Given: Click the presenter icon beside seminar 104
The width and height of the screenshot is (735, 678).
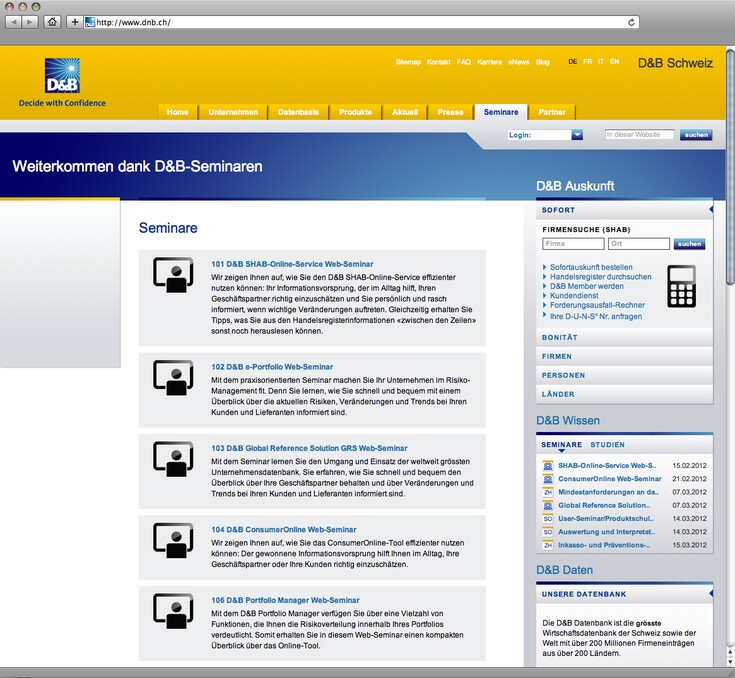Looking at the screenshot, I should click(173, 540).
